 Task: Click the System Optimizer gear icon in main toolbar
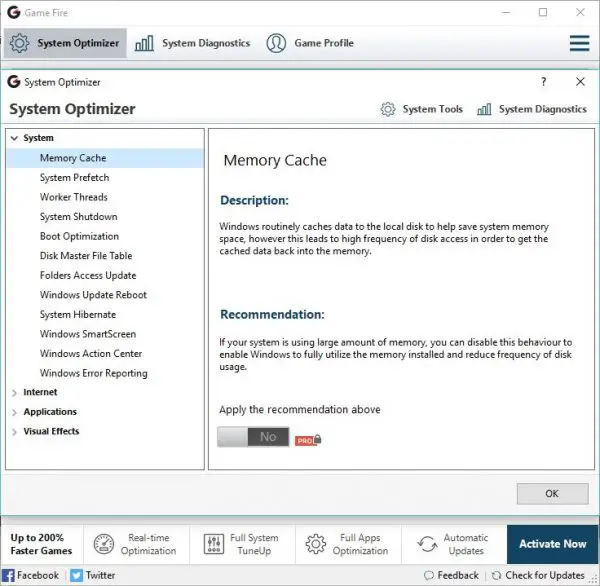(19, 43)
